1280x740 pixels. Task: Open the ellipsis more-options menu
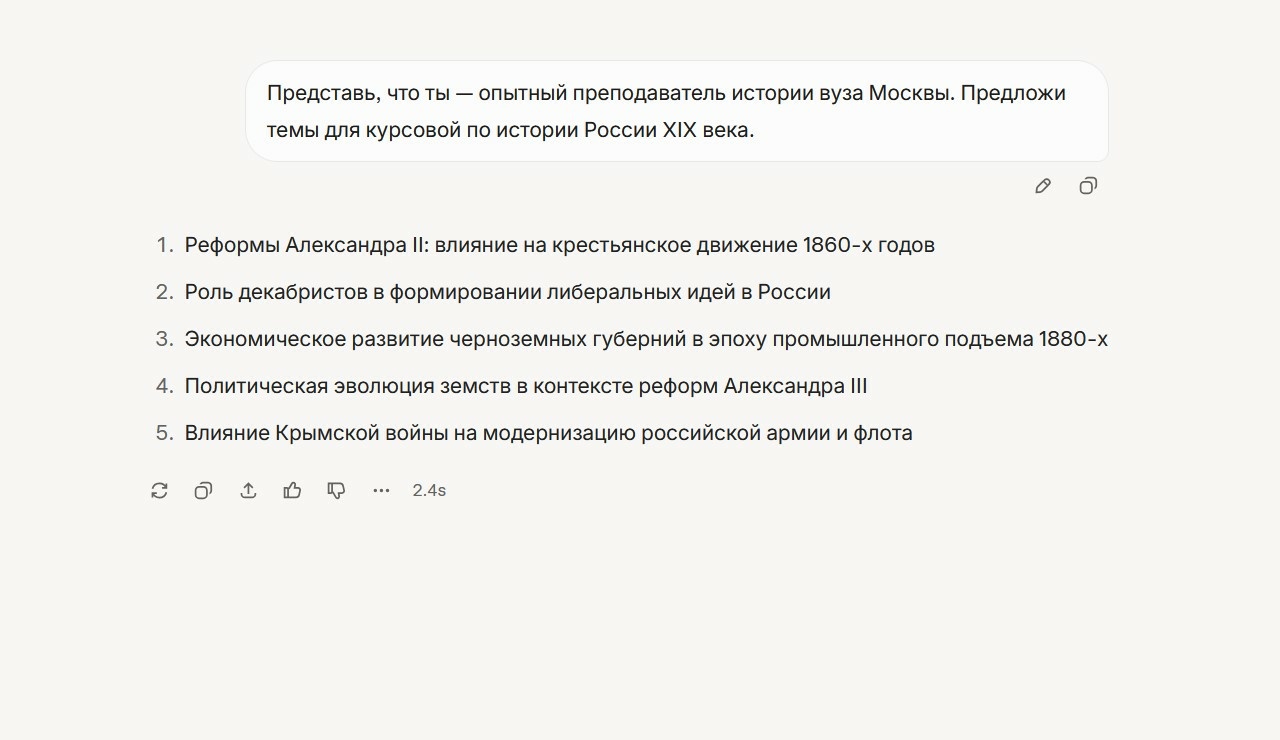(x=381, y=490)
